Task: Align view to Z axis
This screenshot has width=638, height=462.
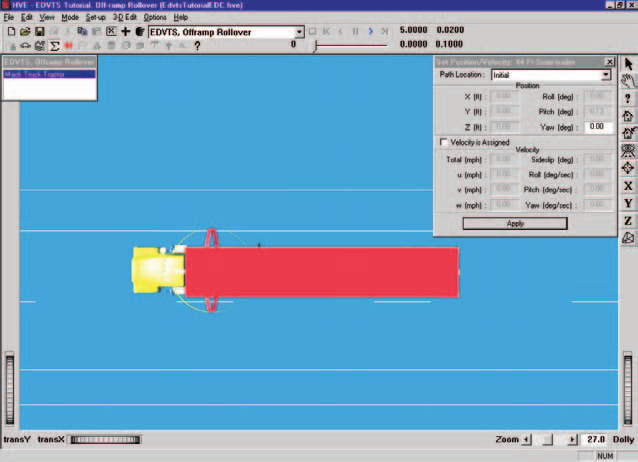Action: coord(628,221)
